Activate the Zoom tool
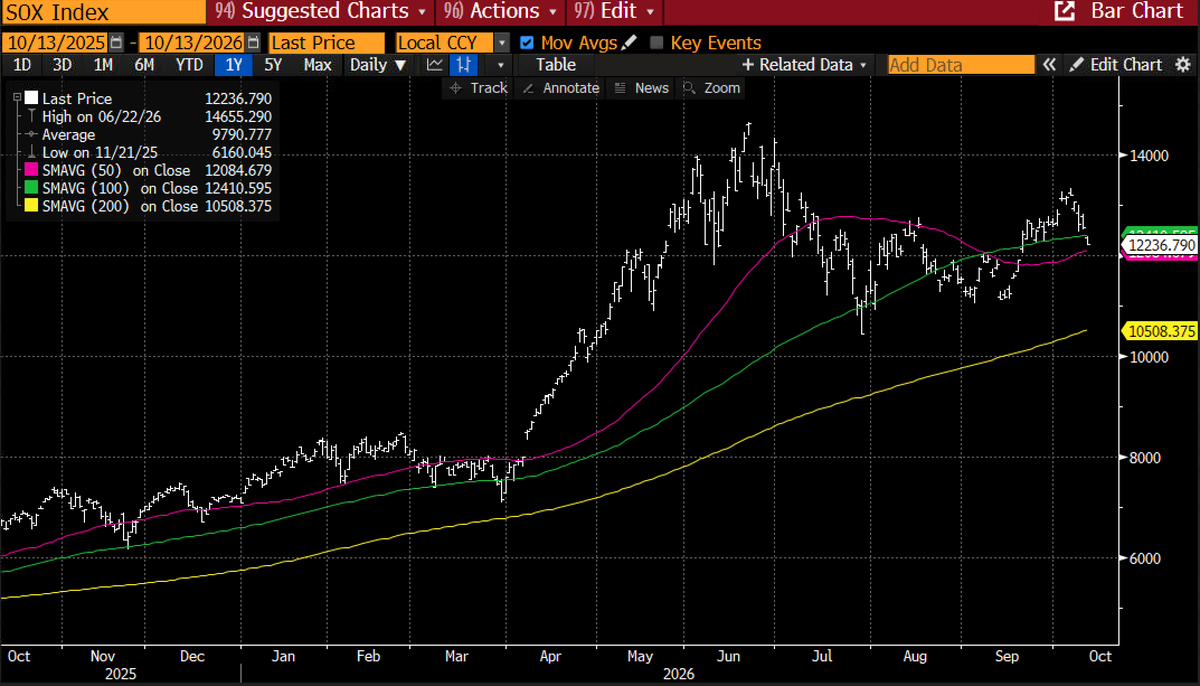The height and width of the screenshot is (686, 1200). click(712, 88)
